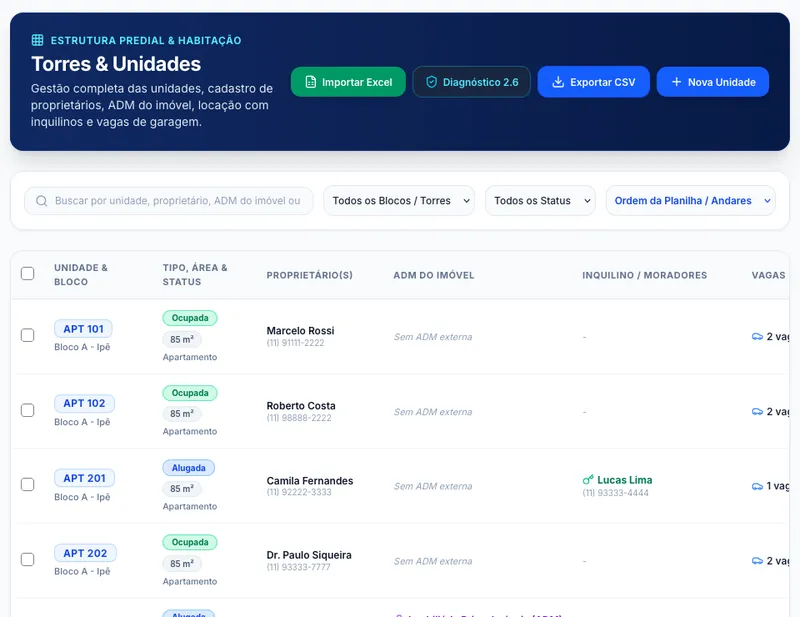Viewport: 800px width, 617px height.
Task: Click the car icon in APT 201 row
Action: click(757, 486)
